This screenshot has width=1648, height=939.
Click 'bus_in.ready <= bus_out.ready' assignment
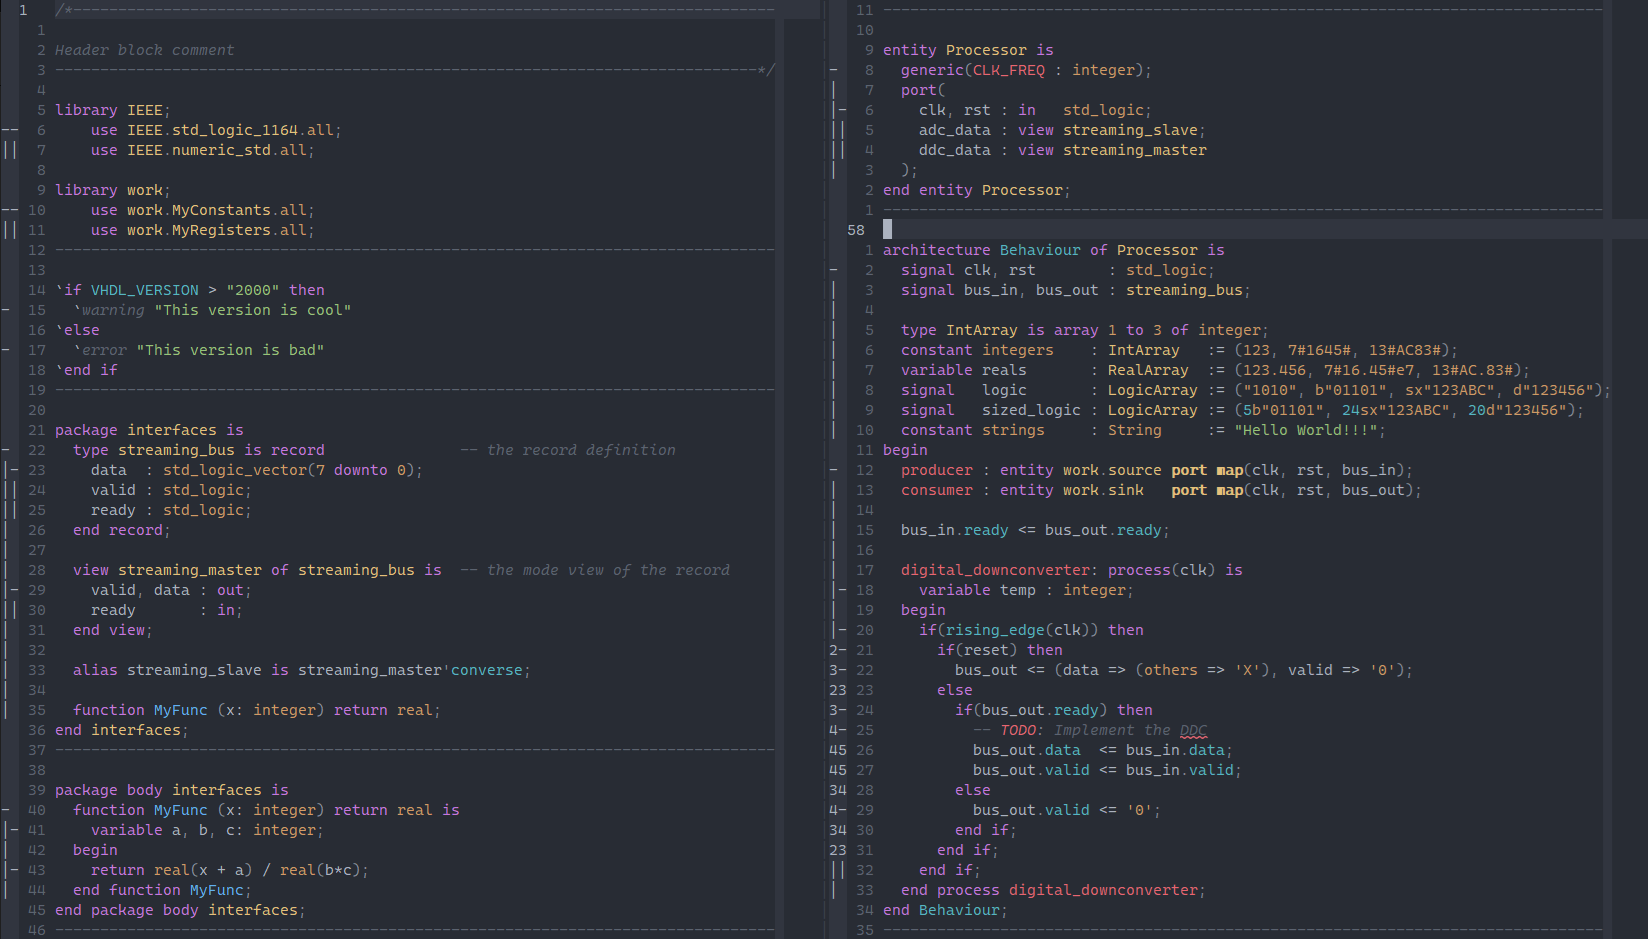pyautogui.click(x=1035, y=530)
